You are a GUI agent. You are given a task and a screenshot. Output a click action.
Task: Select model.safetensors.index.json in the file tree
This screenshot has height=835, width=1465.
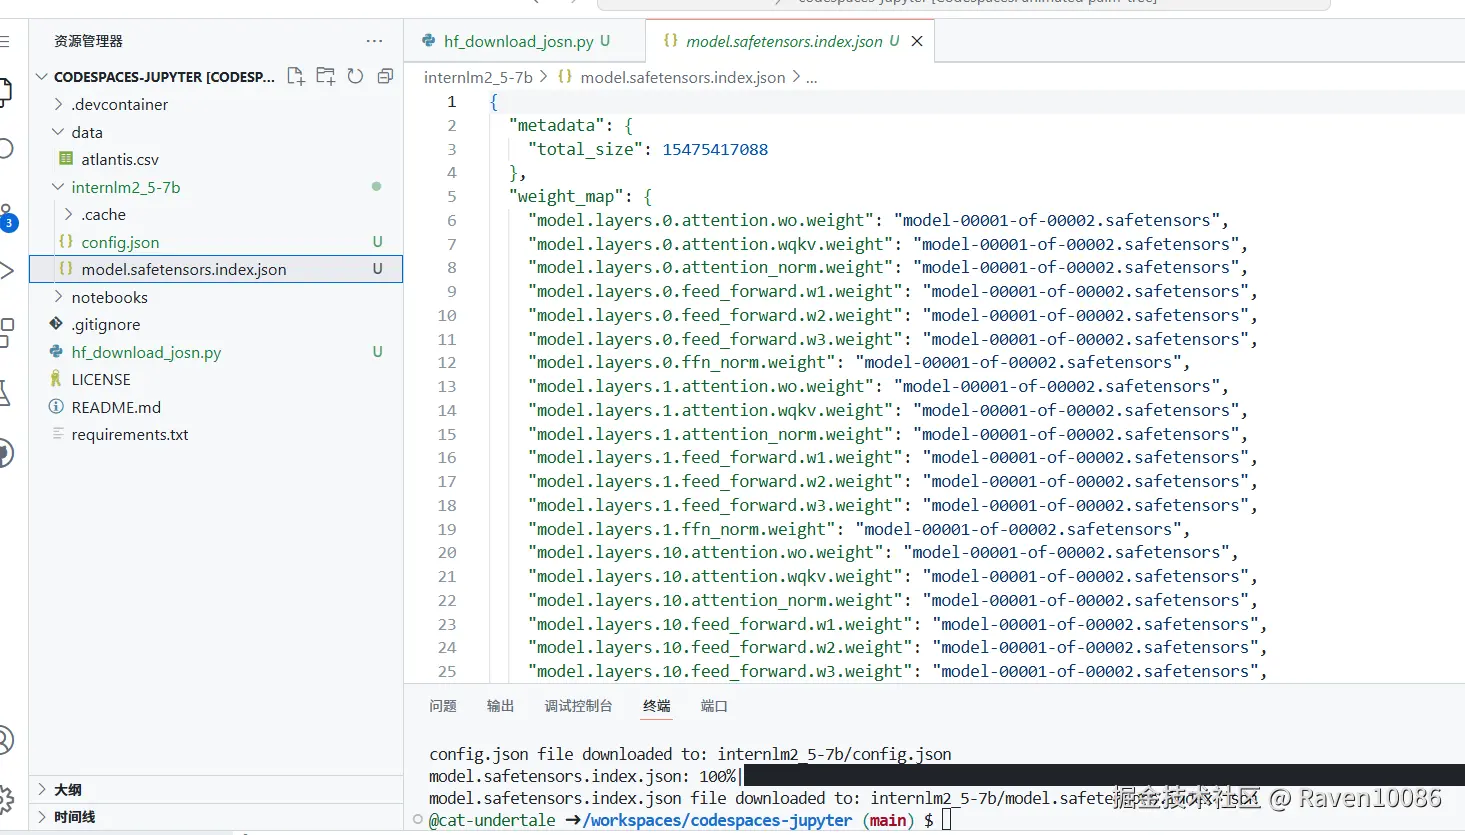coord(215,269)
